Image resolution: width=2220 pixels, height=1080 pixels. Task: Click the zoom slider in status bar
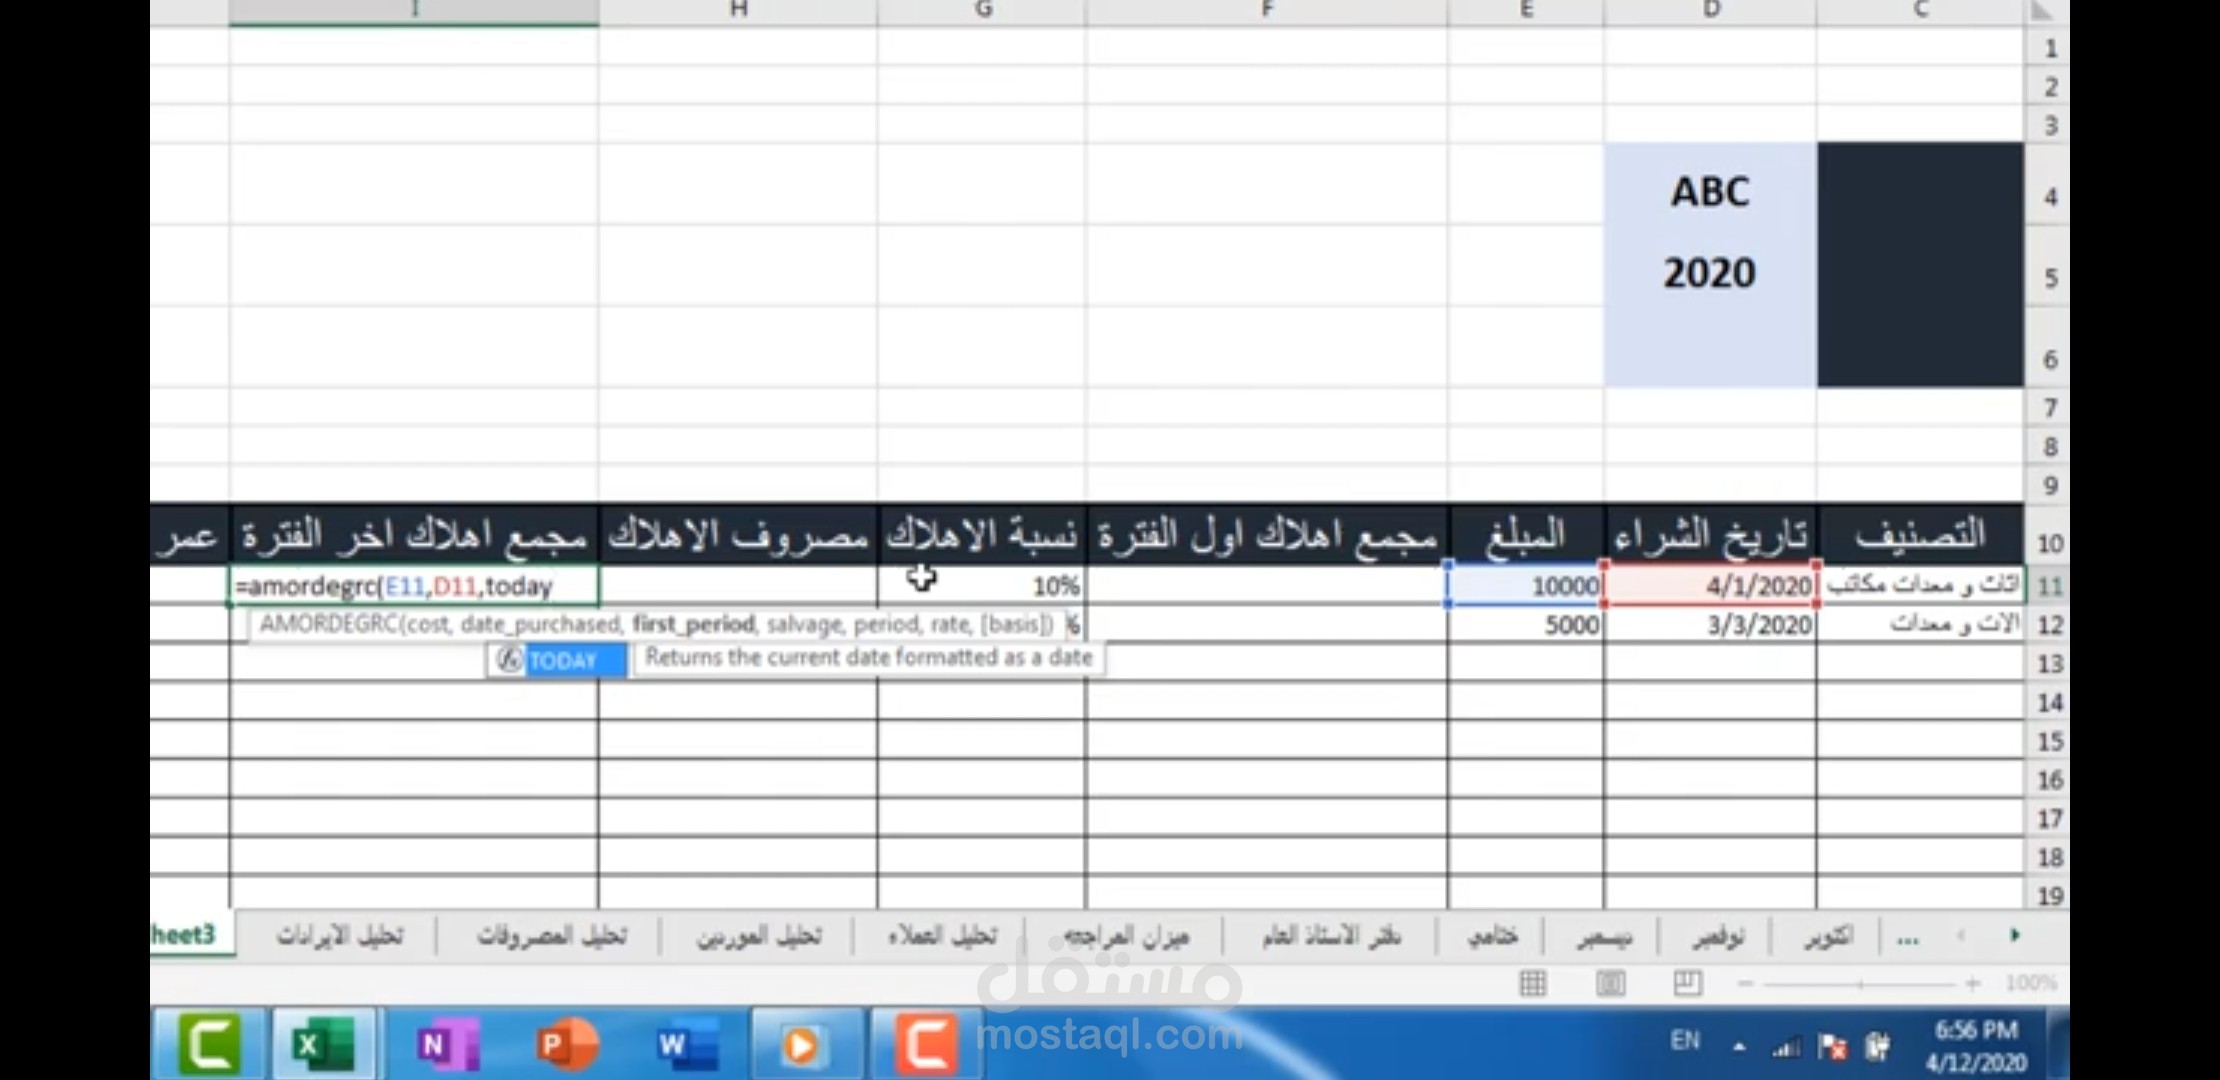pyautogui.click(x=1859, y=984)
